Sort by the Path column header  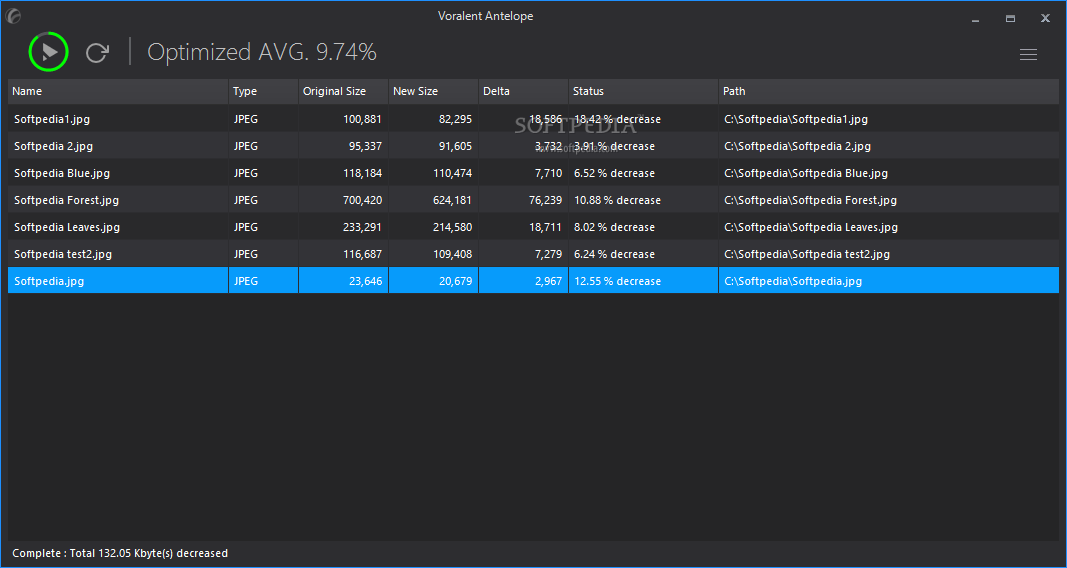point(889,91)
